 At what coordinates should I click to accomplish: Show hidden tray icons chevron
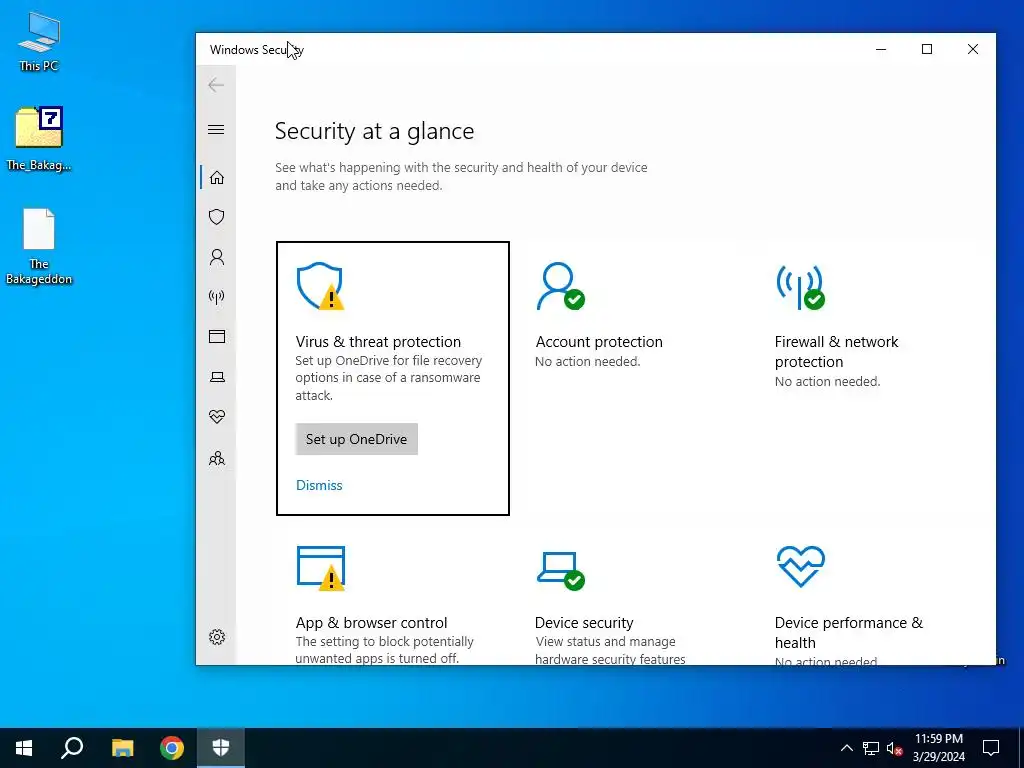846,748
